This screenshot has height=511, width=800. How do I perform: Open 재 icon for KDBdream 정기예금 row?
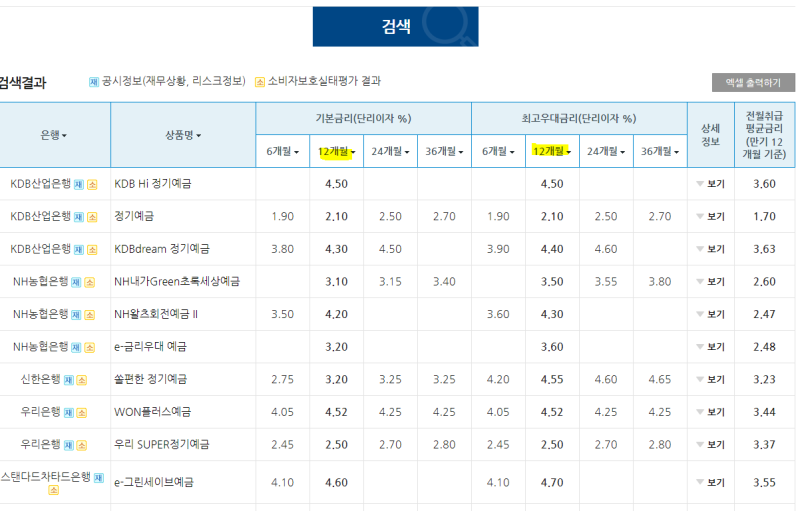(79, 250)
